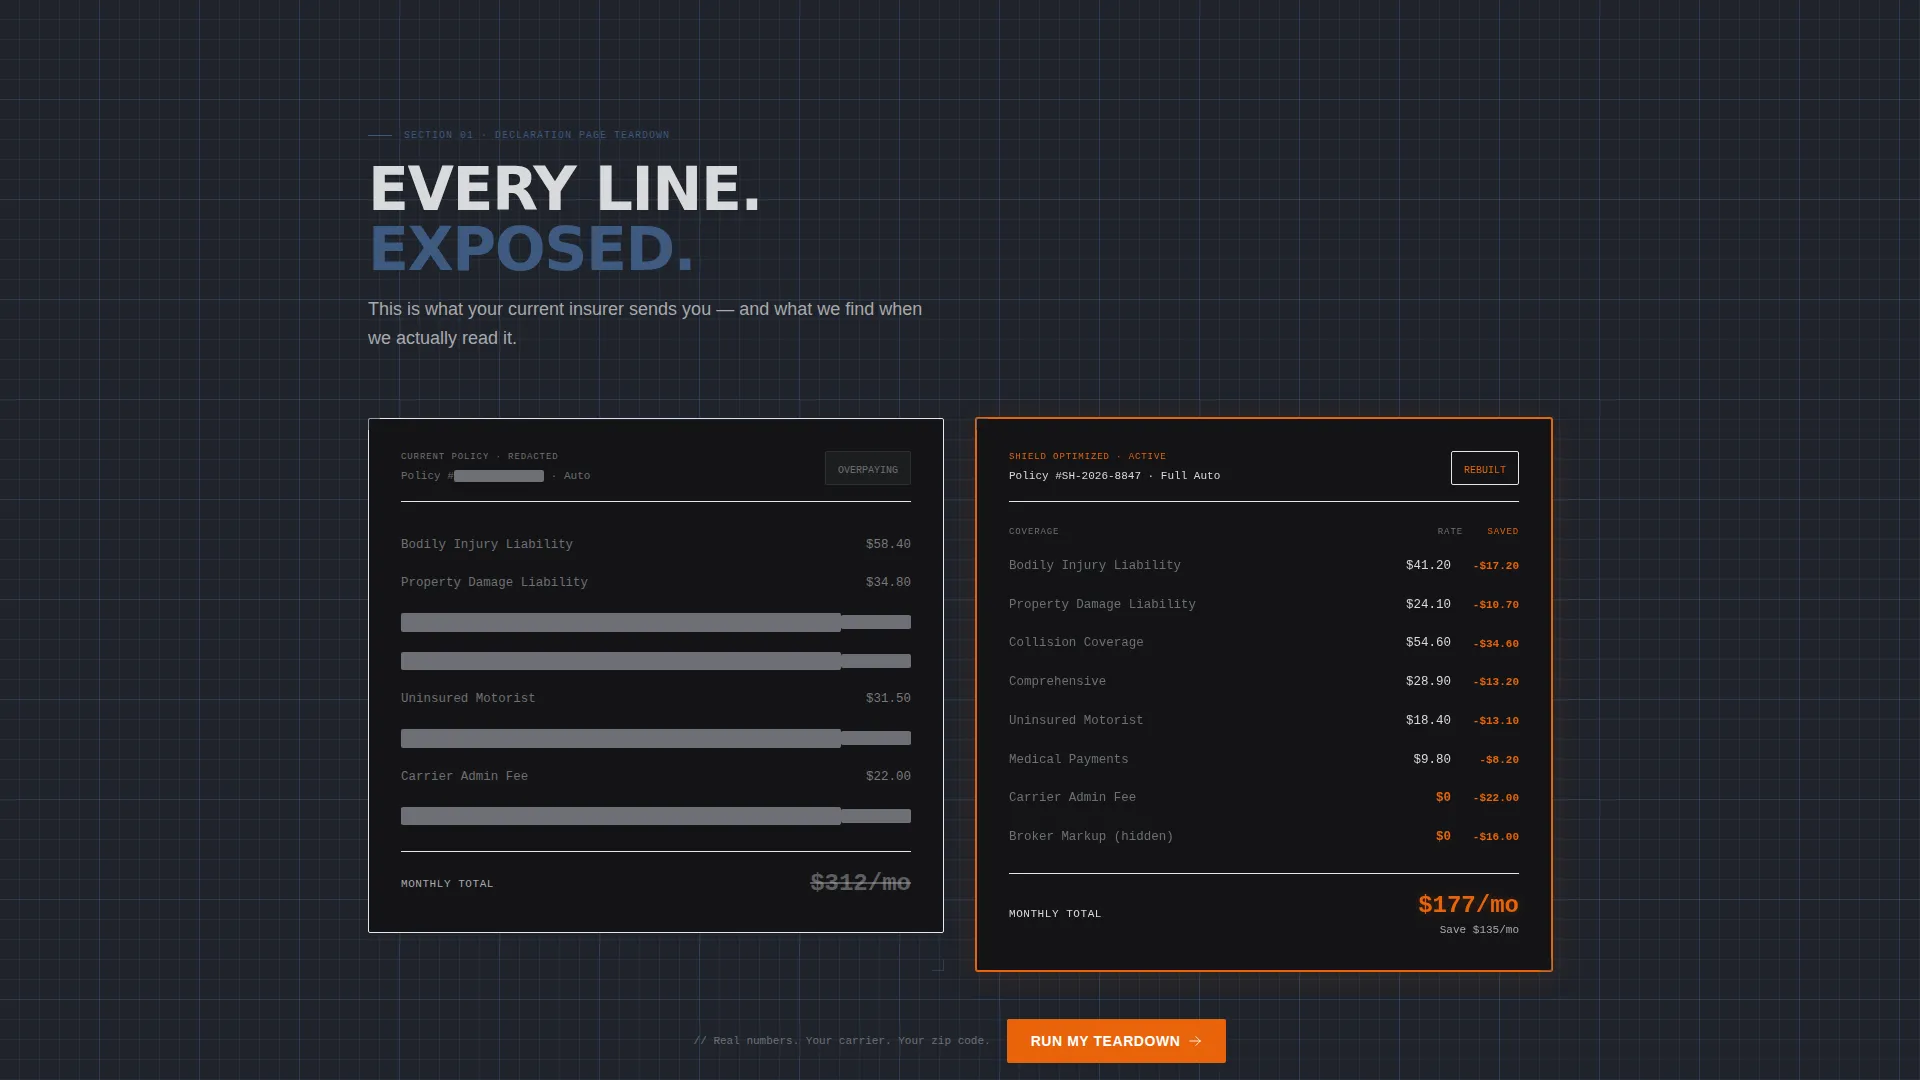
Task: Click the -$13.10 saved amount
Action: point(1496,721)
